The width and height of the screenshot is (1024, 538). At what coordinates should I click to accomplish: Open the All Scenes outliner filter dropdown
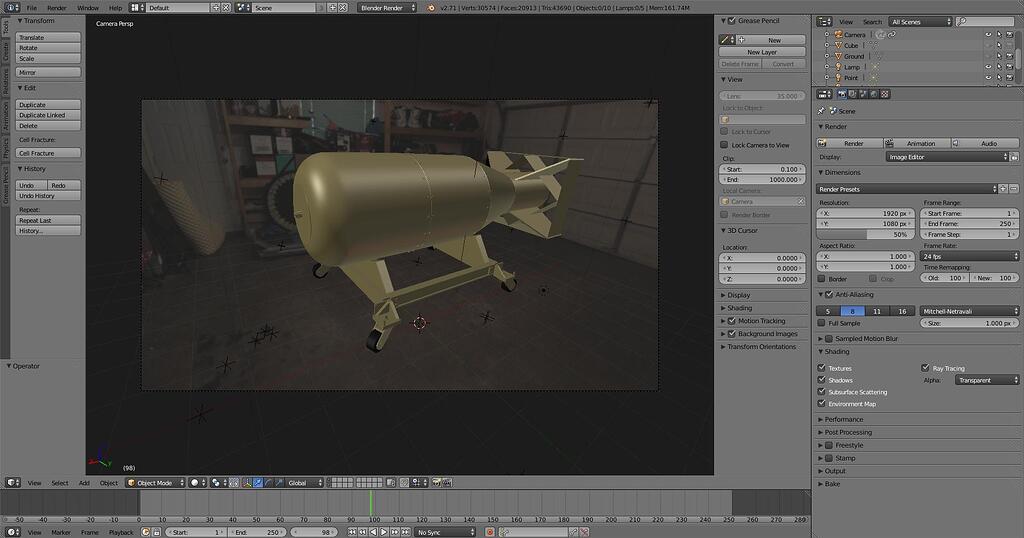921,22
